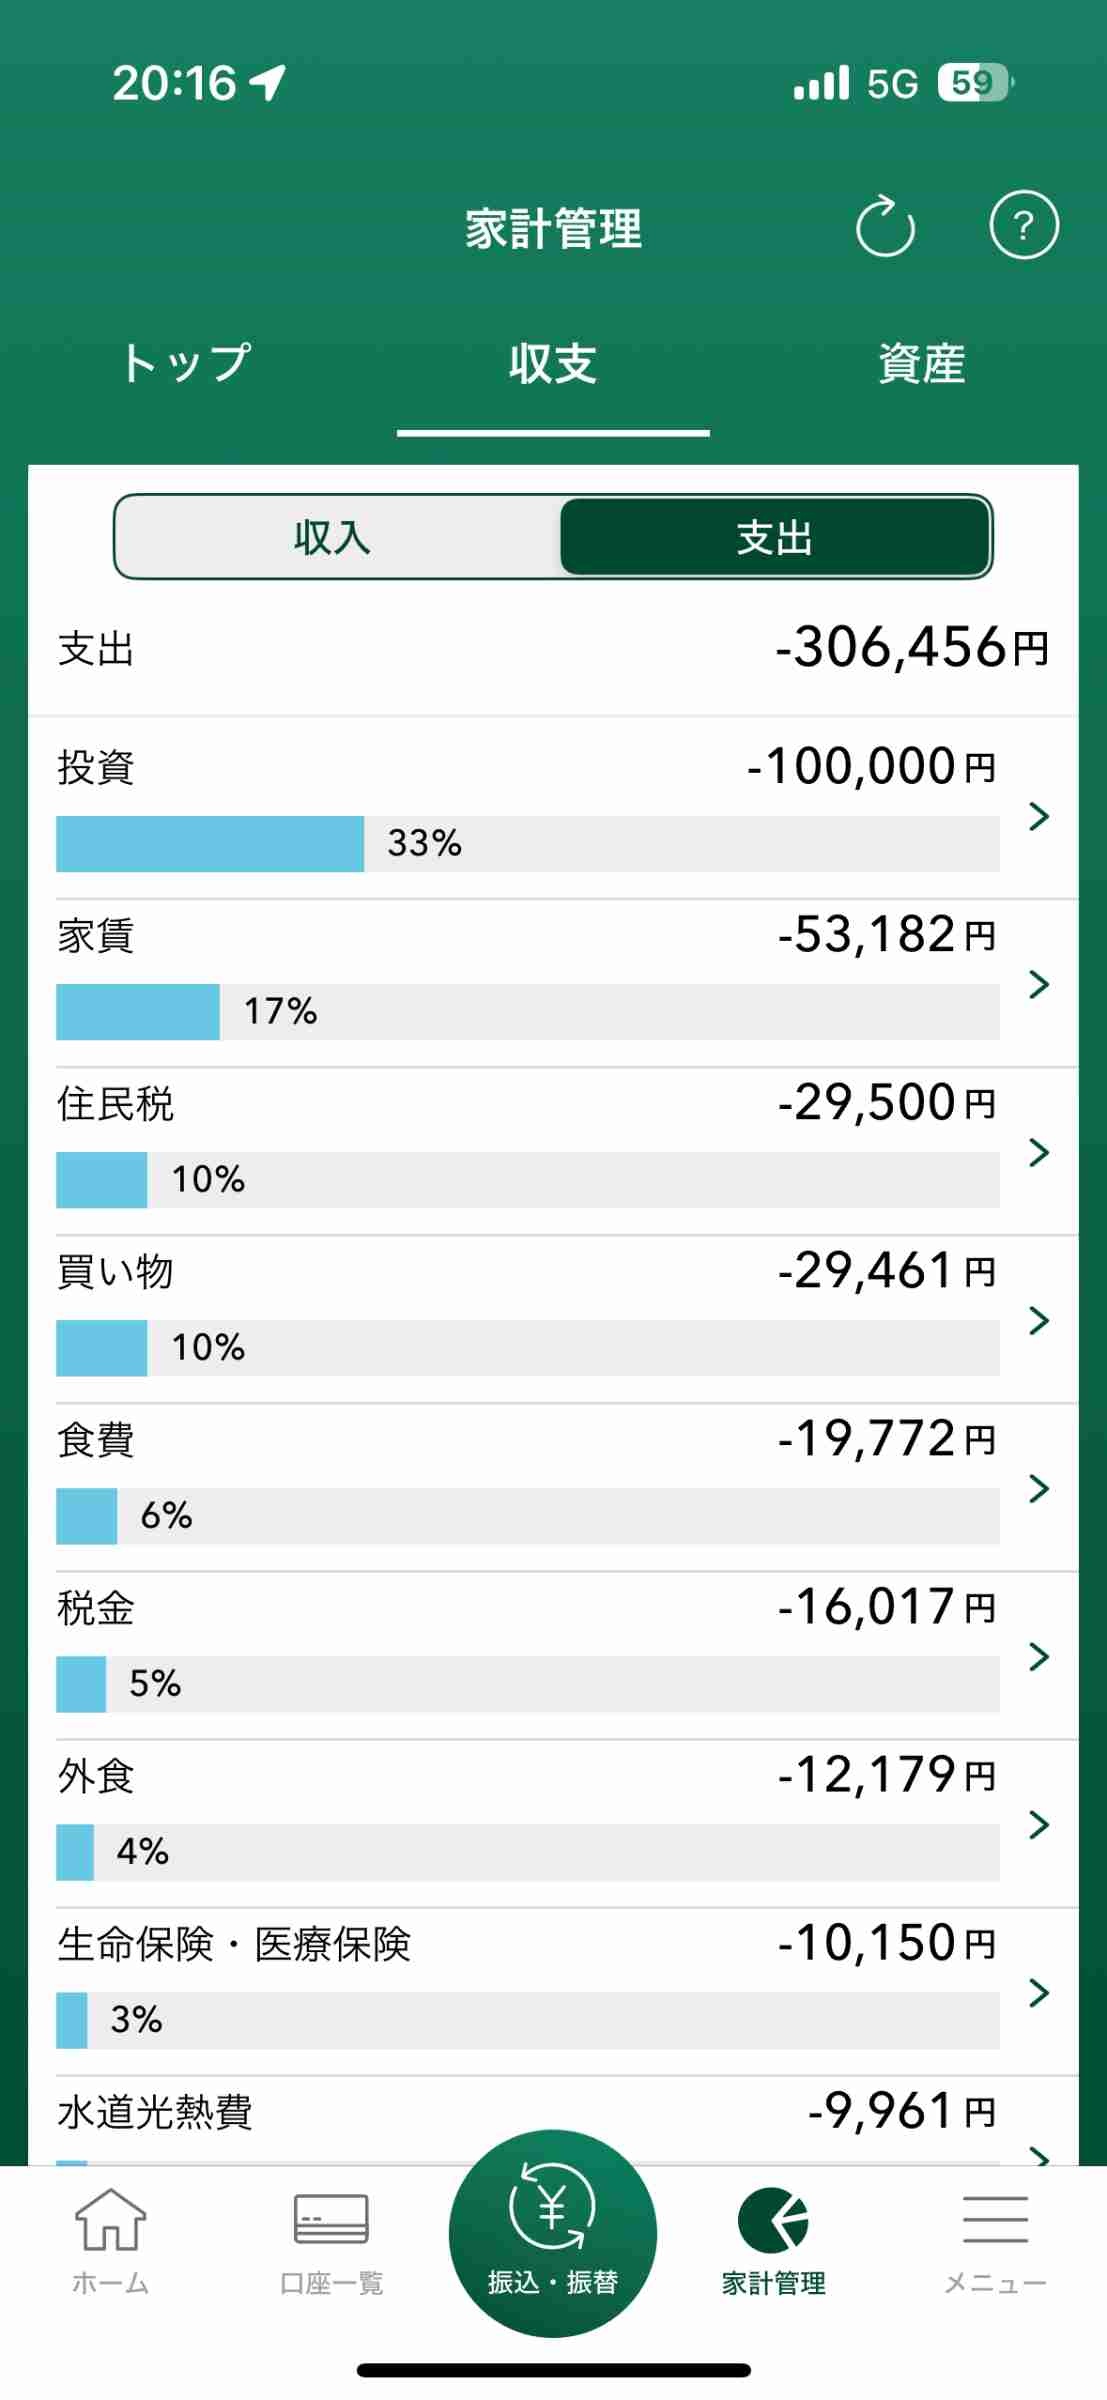The image size is (1107, 2400).
Task: Open the hamburger menu icon
Action: (995, 2236)
